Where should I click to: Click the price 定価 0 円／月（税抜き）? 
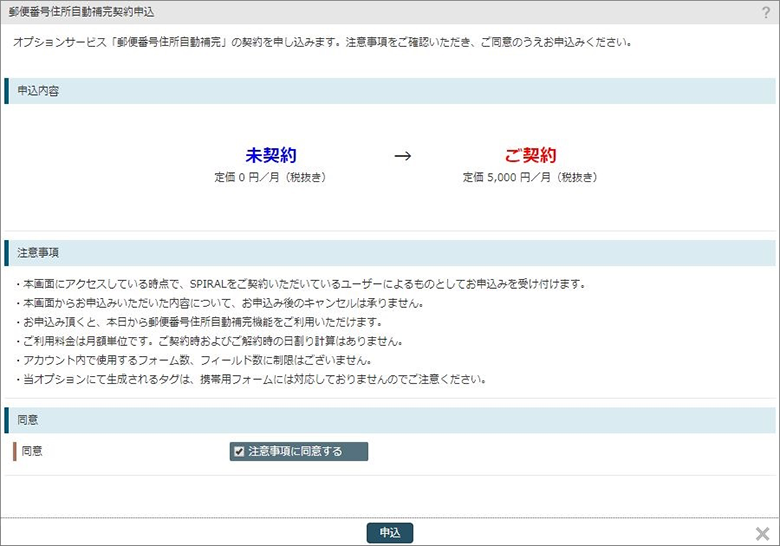(x=270, y=178)
